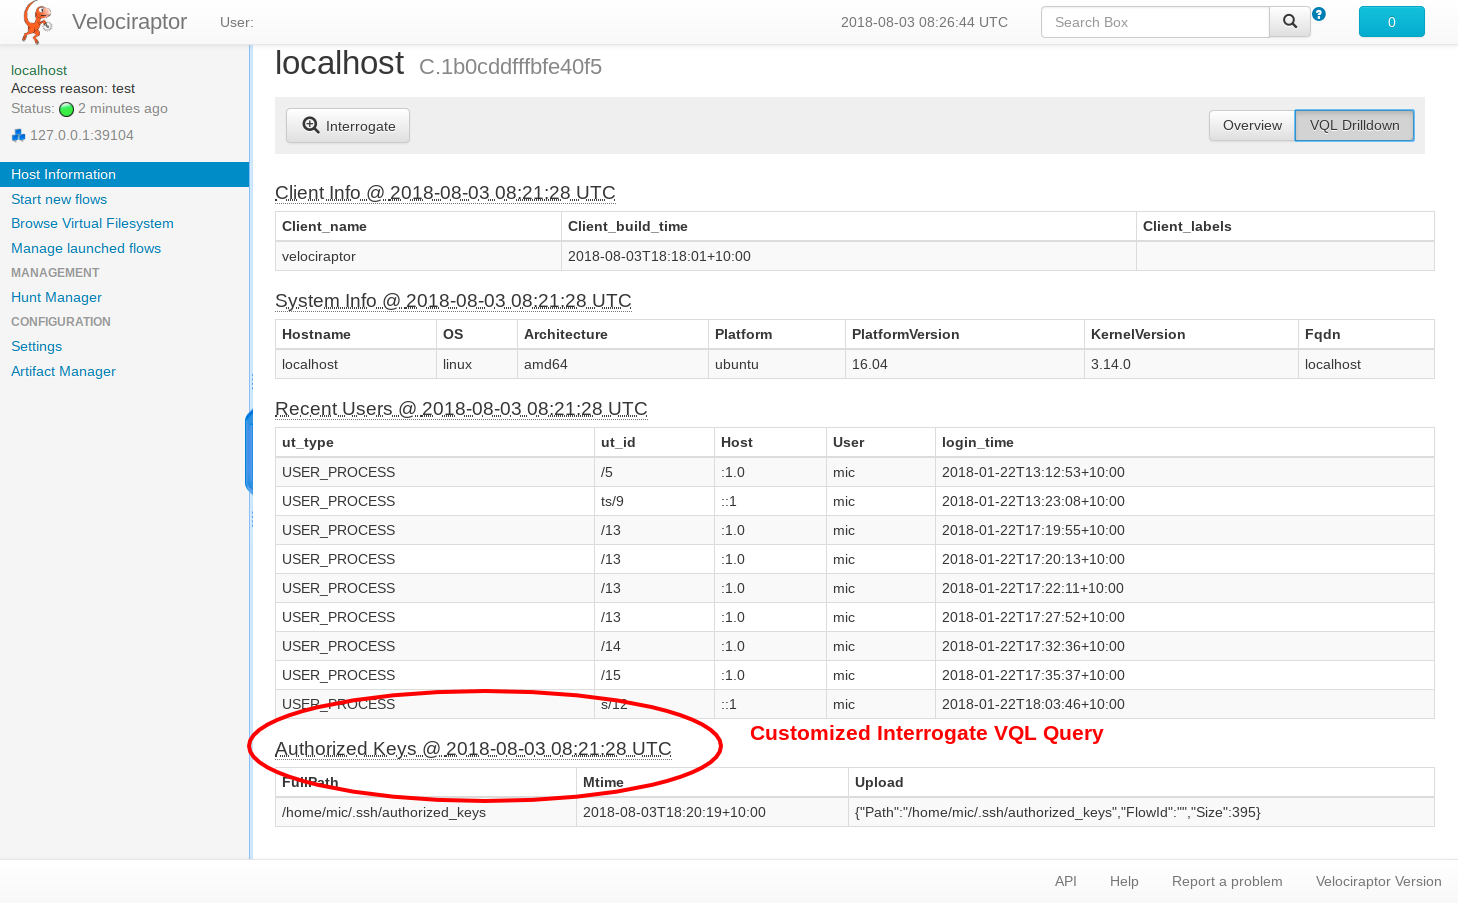Click the API footer link
Image resolution: width=1458 pixels, height=903 pixels.
point(1065,881)
